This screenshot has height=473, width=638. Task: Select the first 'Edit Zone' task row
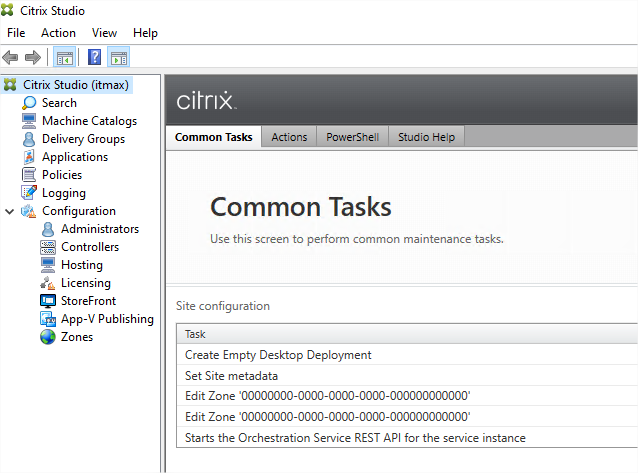pos(407,396)
